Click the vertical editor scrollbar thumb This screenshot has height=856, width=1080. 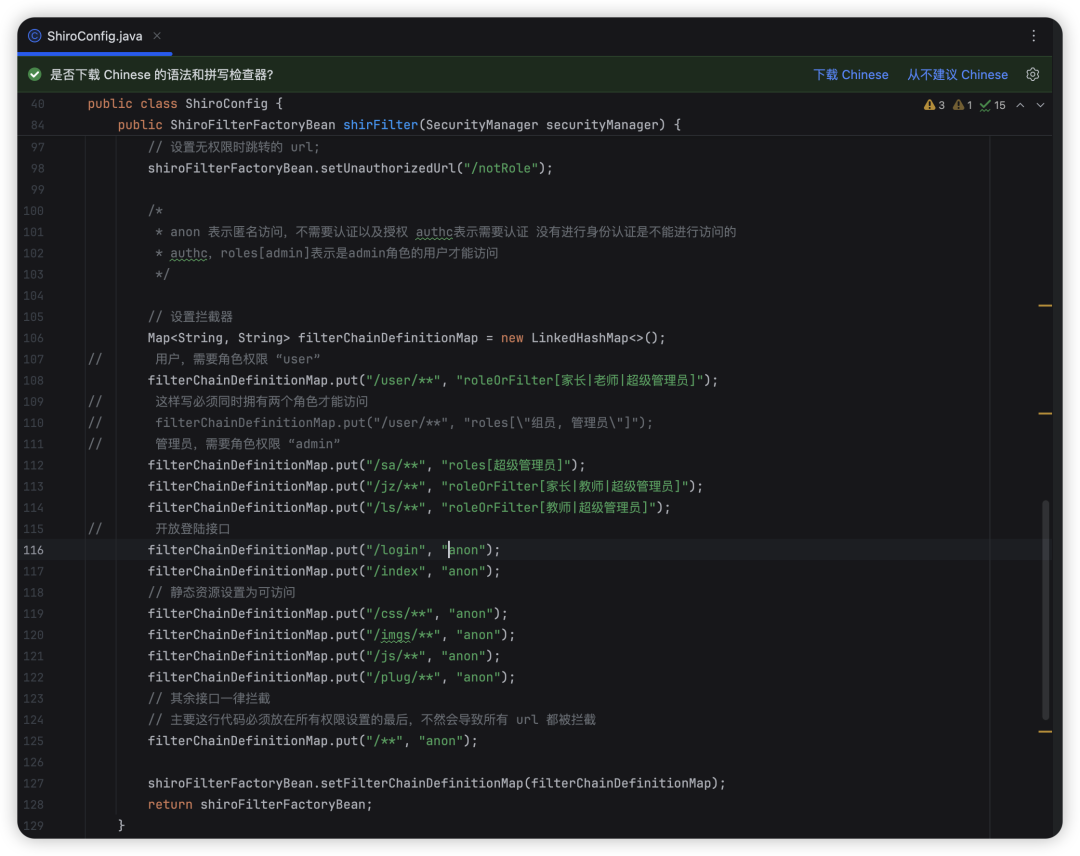tap(1046, 610)
